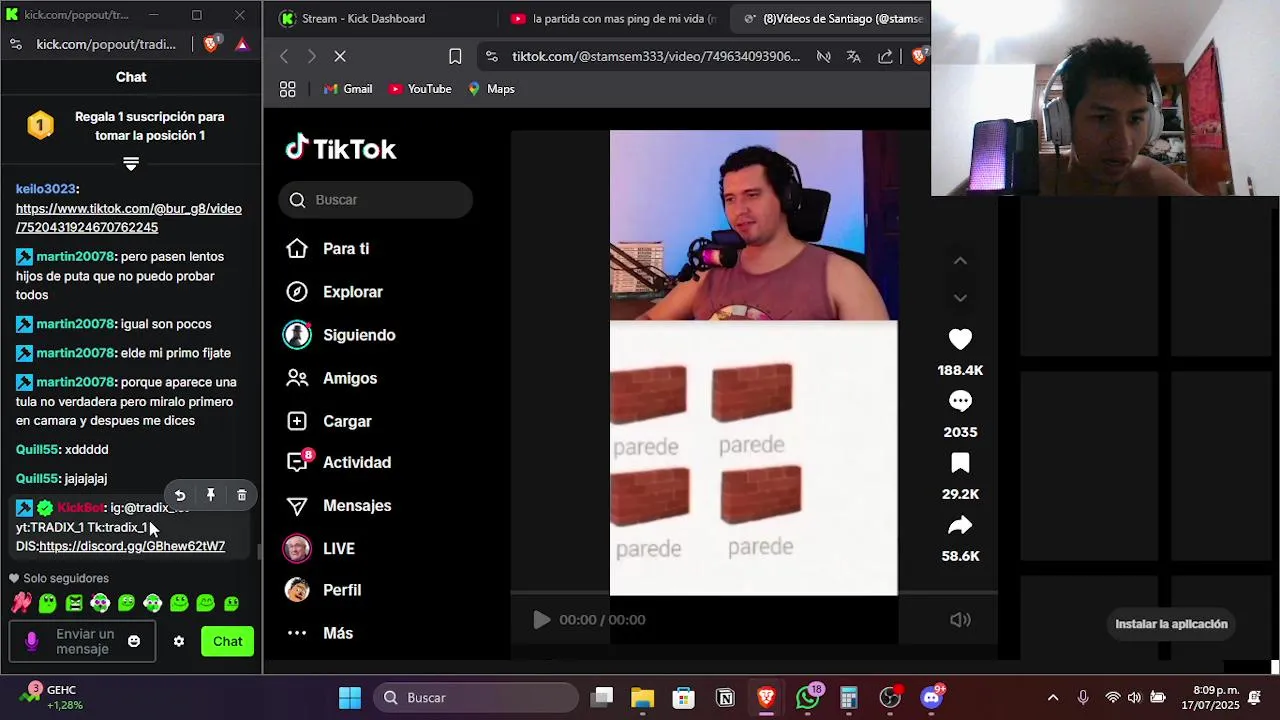The height and width of the screenshot is (720, 1280).
Task: Open the Explorar compass icon
Action: (x=297, y=292)
